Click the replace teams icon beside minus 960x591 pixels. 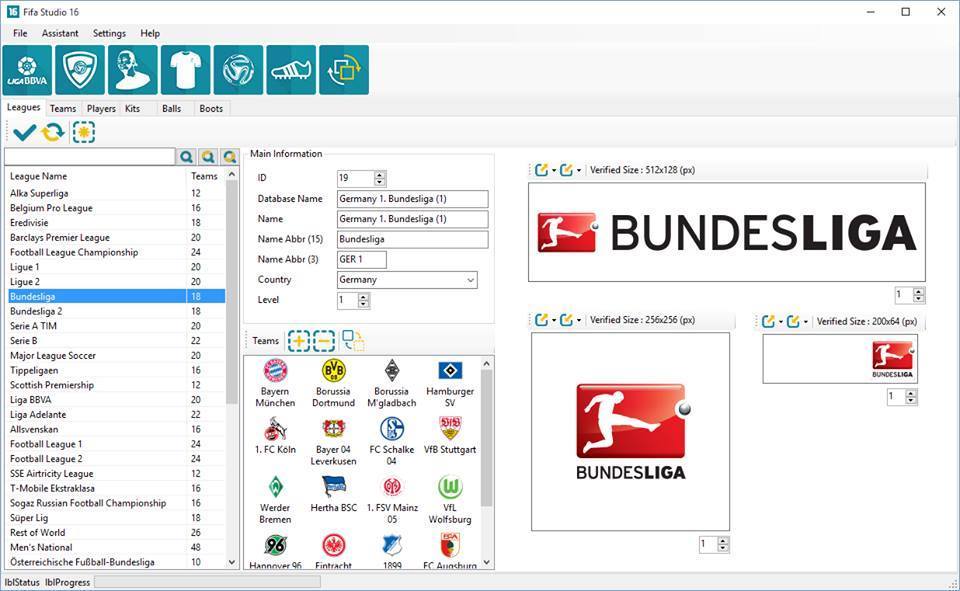click(353, 341)
